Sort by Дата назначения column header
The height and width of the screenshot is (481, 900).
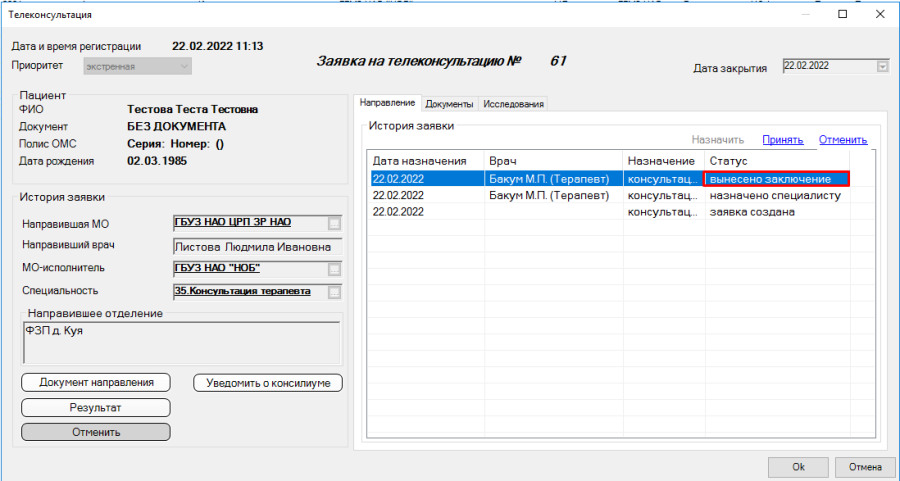[426, 161]
